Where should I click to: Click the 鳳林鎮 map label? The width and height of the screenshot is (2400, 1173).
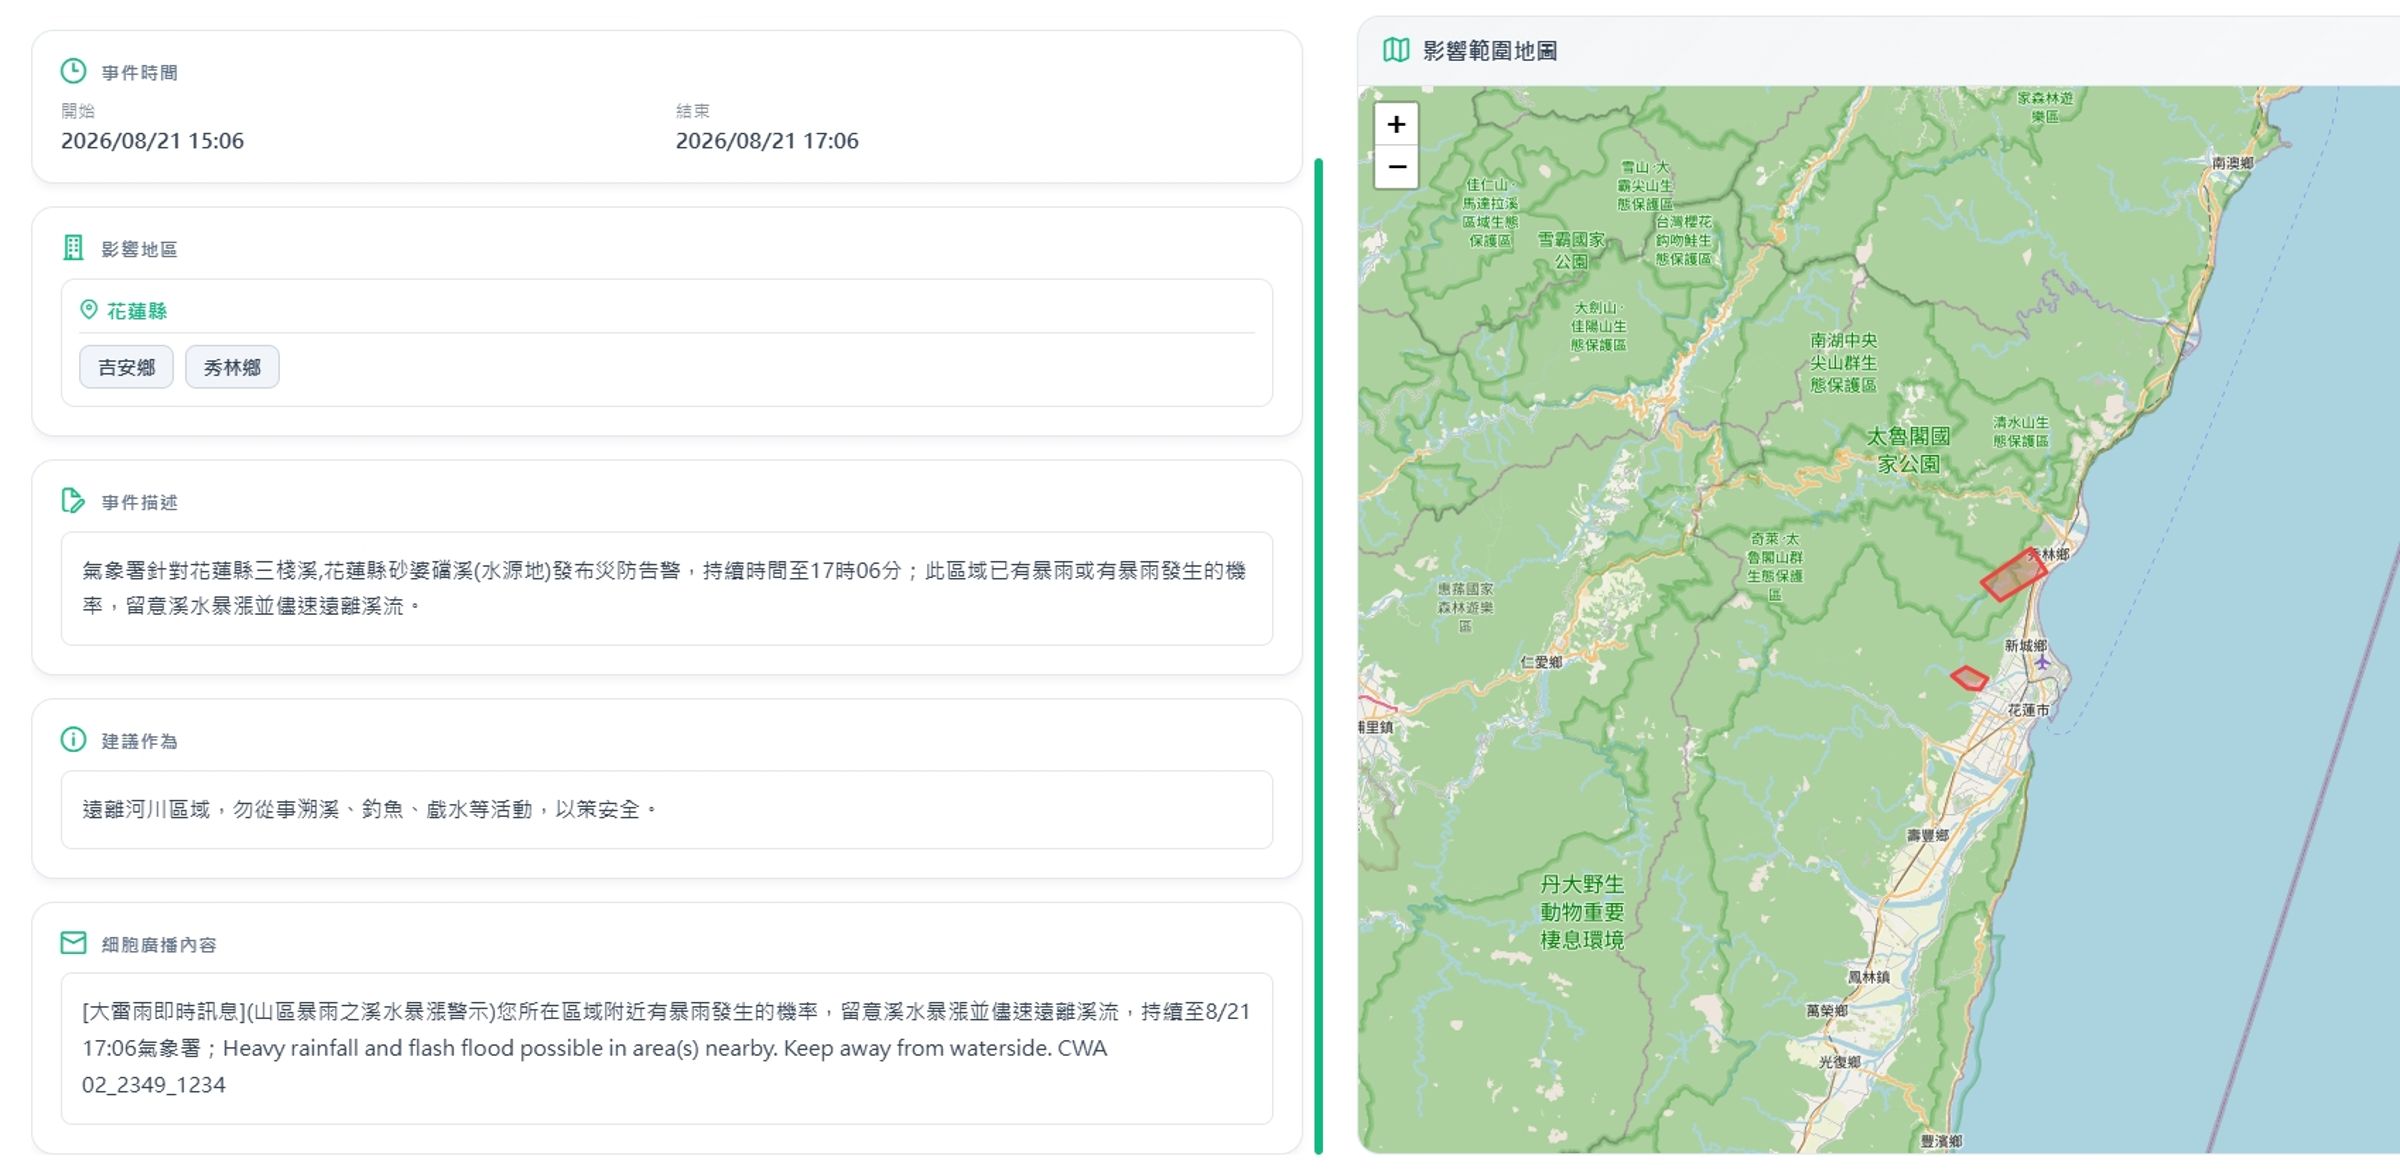1868,977
